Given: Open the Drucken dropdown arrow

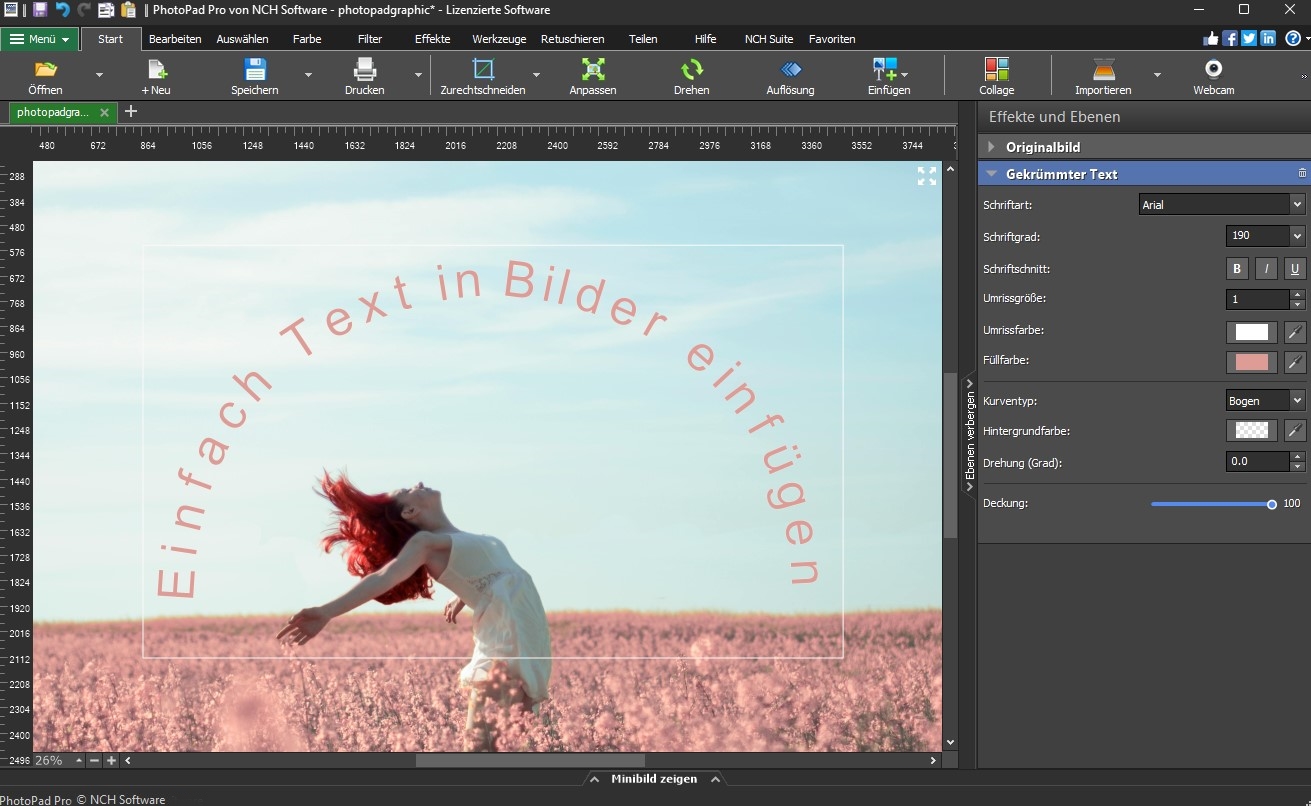Looking at the screenshot, I should click(418, 75).
